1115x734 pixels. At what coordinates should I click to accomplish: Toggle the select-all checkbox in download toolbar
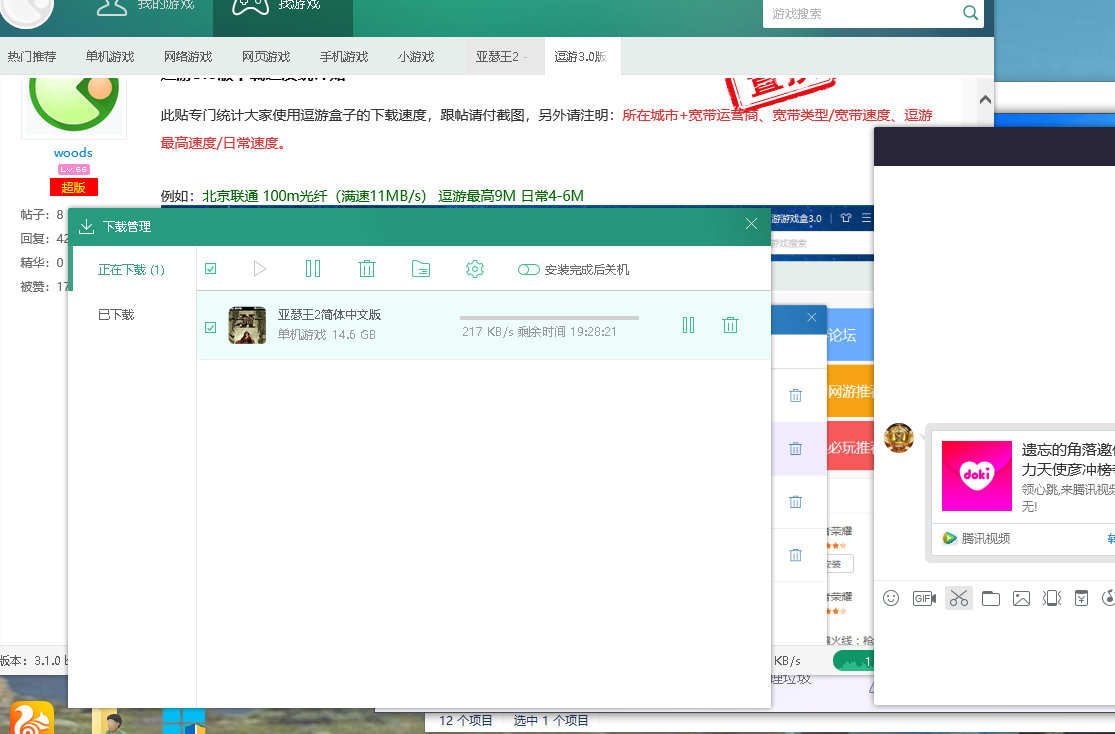[x=210, y=269]
